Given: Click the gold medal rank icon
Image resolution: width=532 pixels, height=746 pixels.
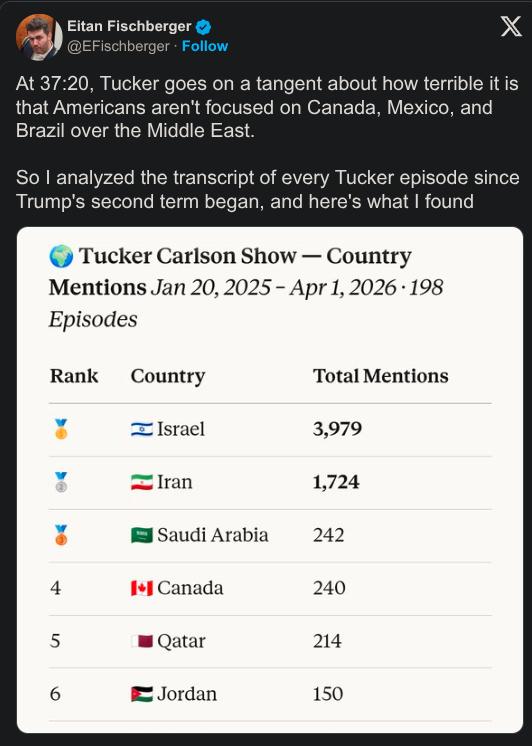Looking at the screenshot, I should [x=61, y=429].
